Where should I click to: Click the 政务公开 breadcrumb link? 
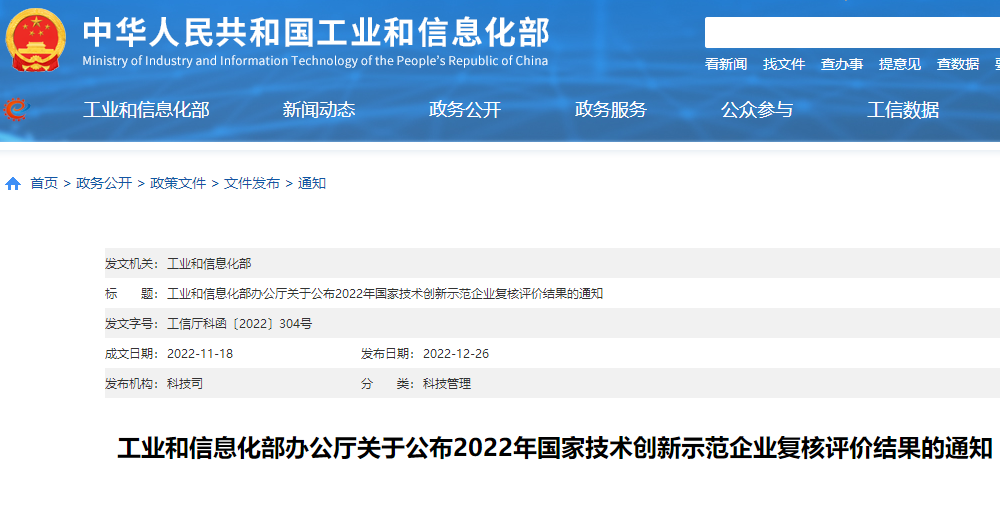click(104, 184)
